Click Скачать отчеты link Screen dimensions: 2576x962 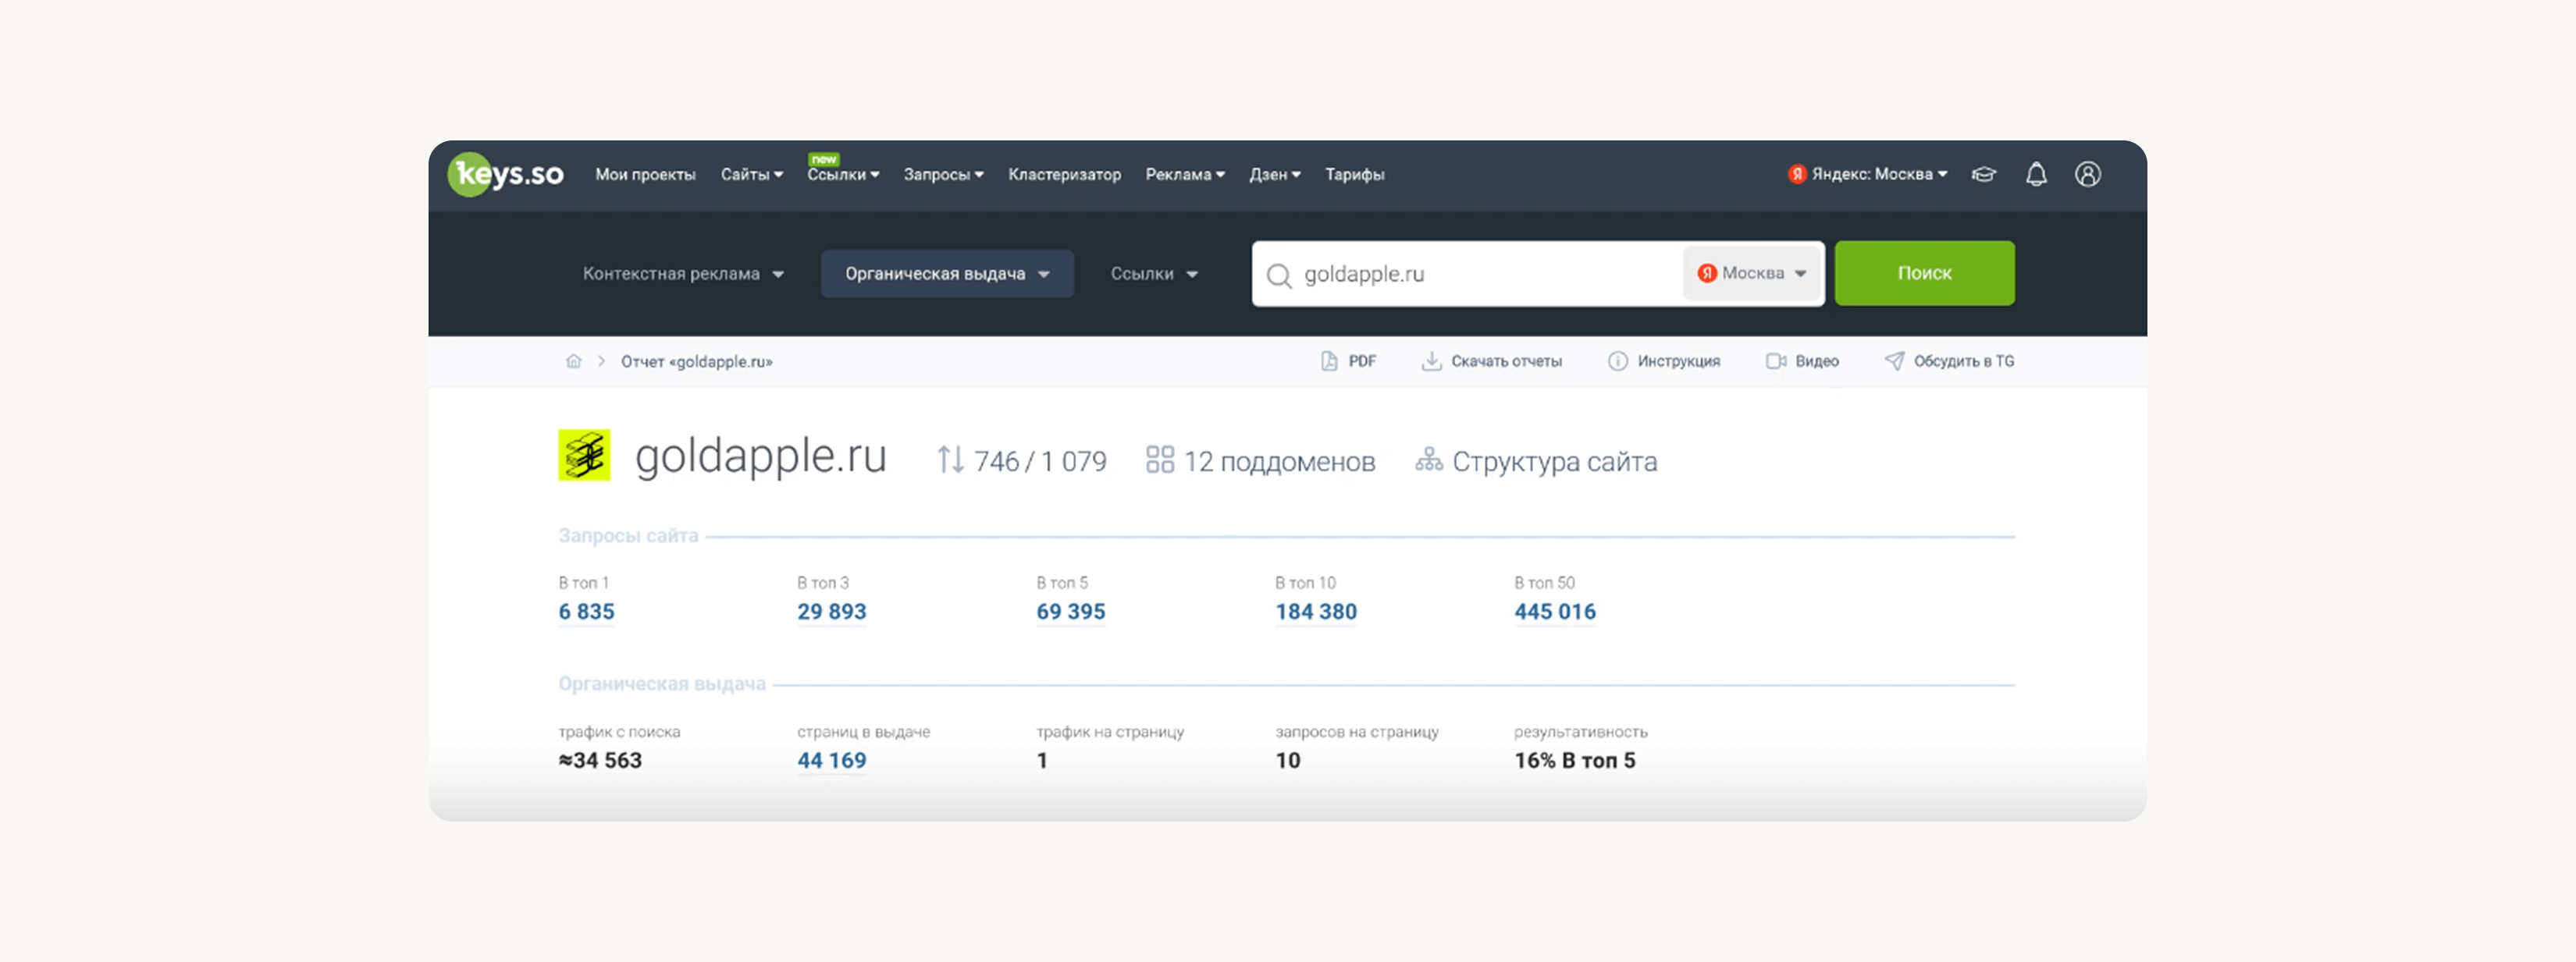point(1506,361)
